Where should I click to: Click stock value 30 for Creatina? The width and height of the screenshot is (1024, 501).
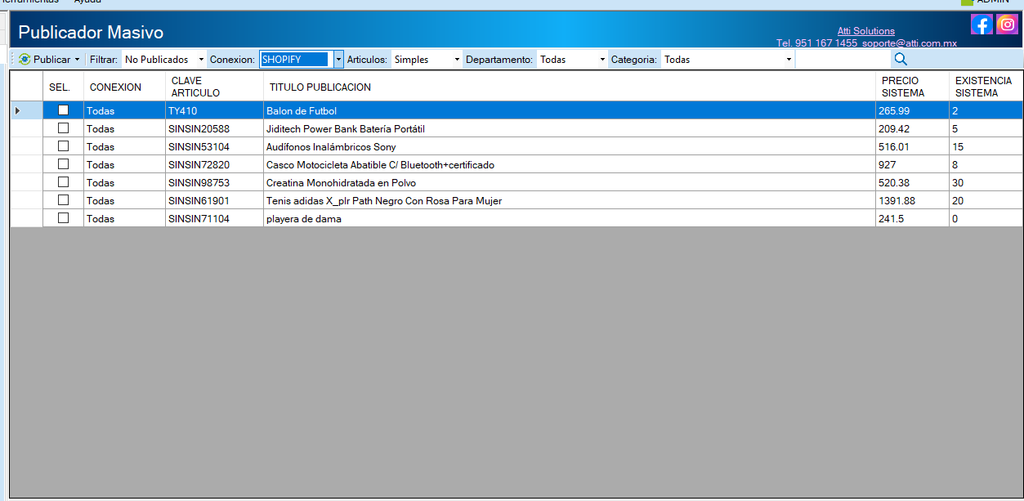pyautogui.click(x=986, y=183)
